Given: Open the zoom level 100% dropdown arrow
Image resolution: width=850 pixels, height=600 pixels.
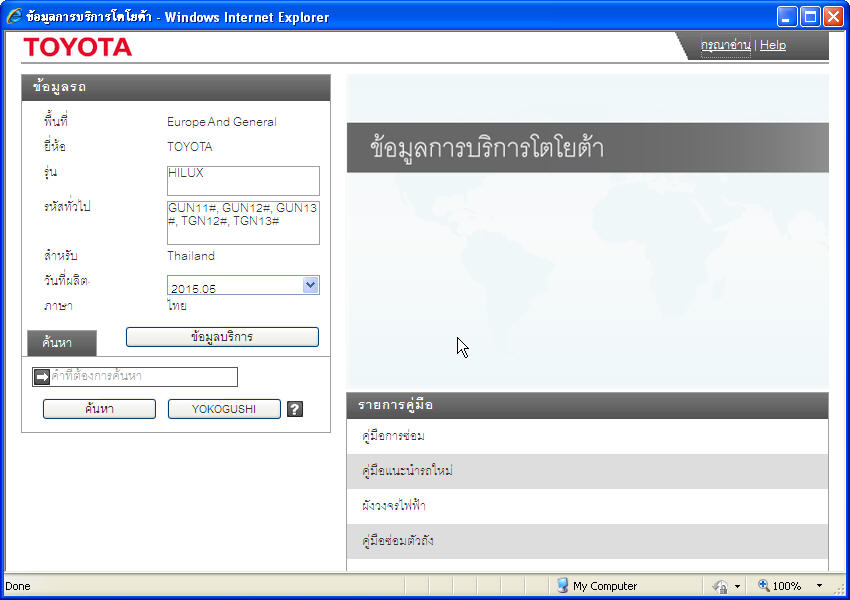Looking at the screenshot, I should [819, 586].
